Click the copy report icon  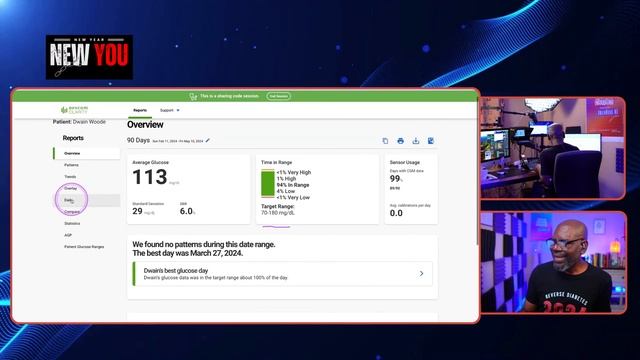point(385,141)
